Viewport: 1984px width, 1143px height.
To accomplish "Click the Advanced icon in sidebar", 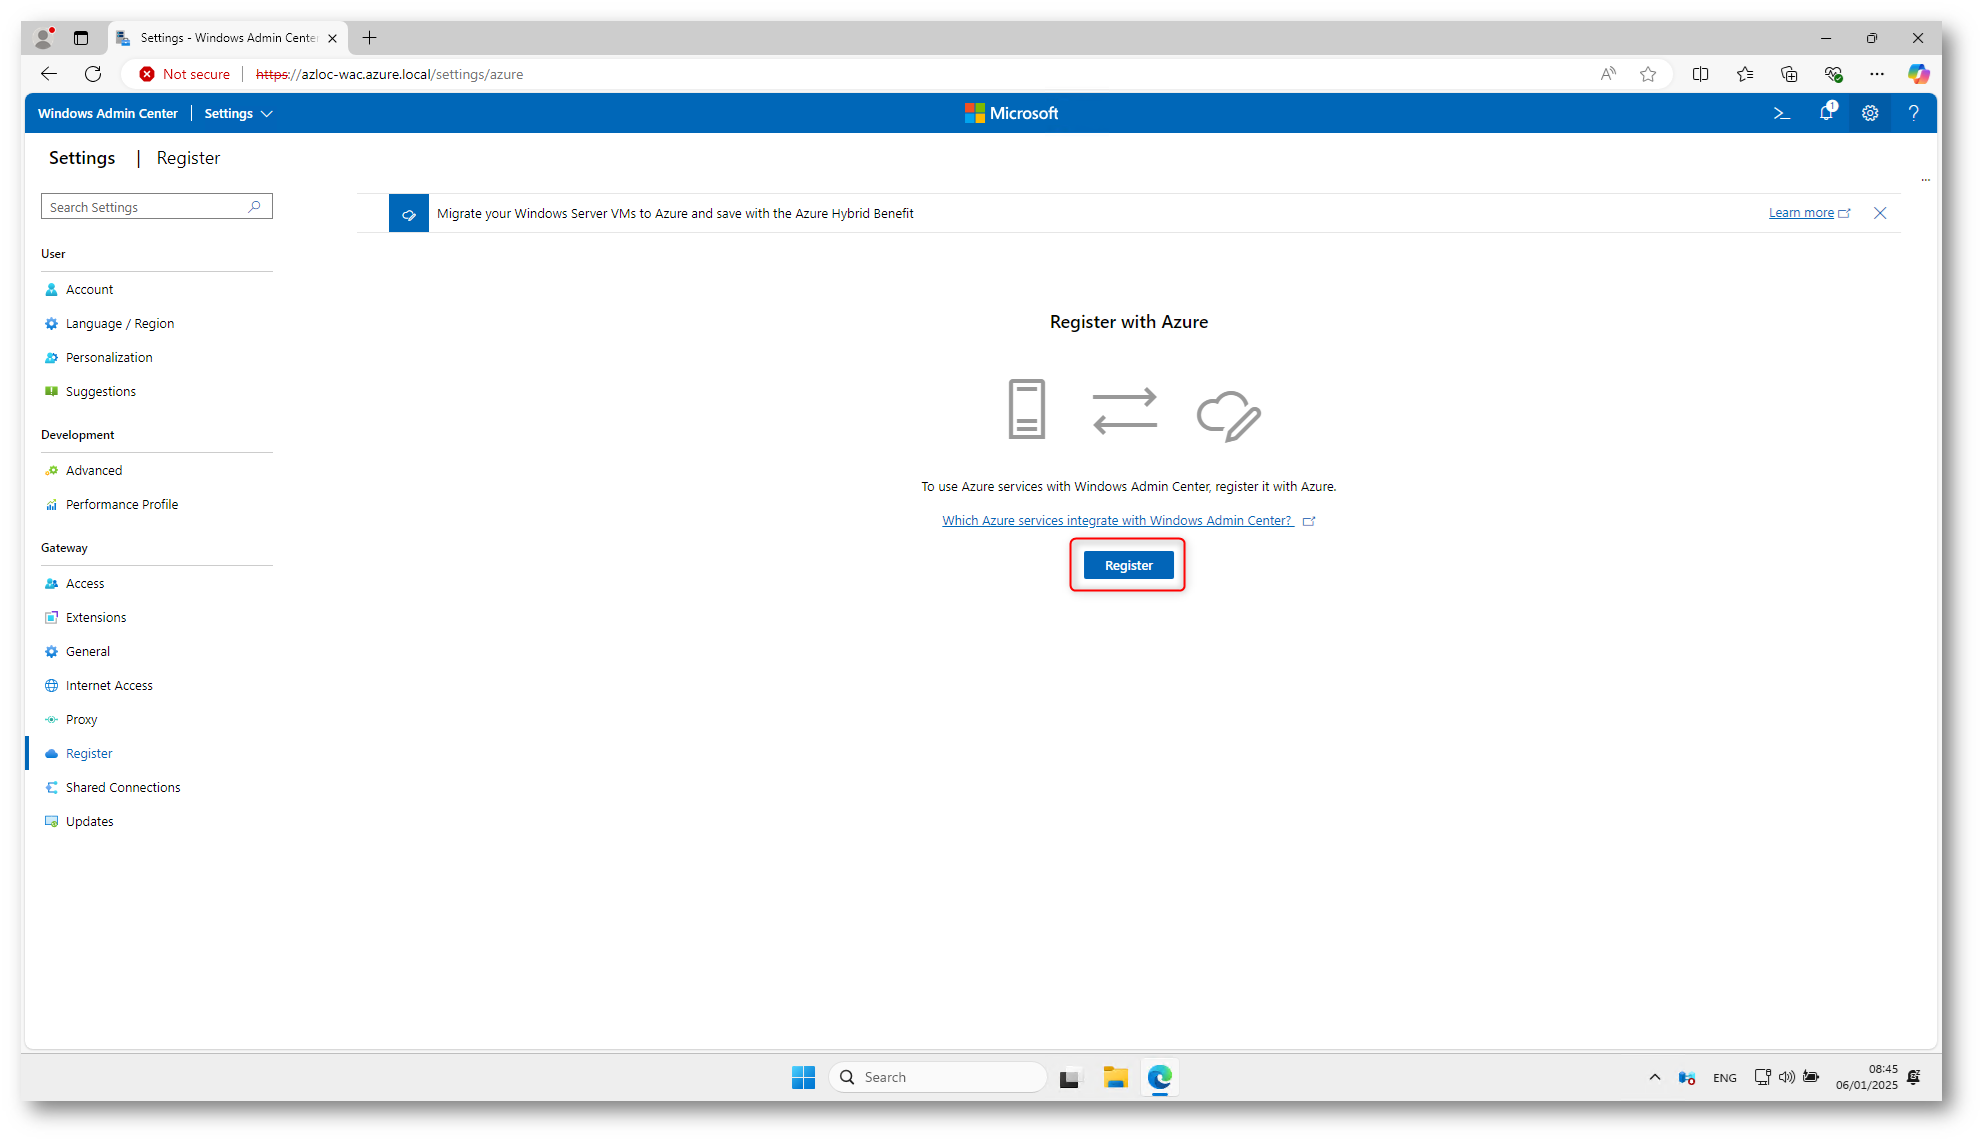I will (51, 471).
